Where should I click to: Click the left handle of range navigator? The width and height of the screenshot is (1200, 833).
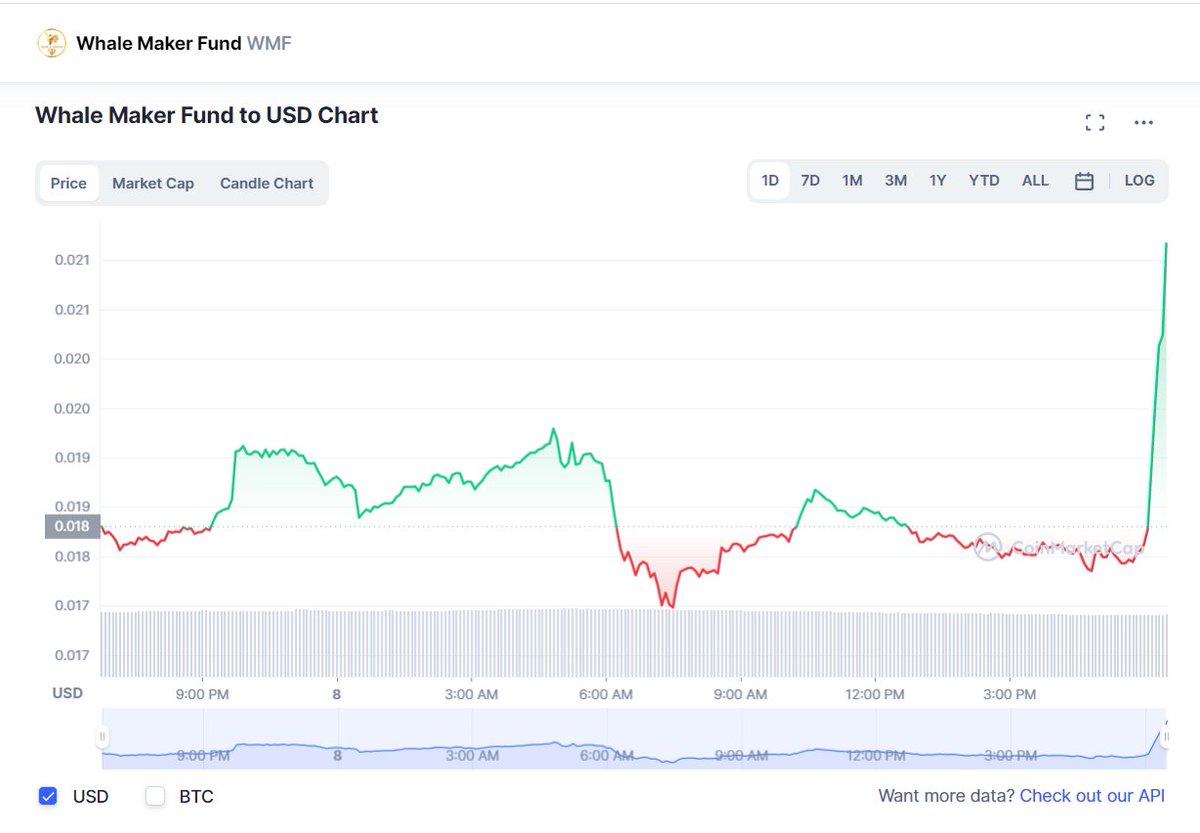click(102, 737)
